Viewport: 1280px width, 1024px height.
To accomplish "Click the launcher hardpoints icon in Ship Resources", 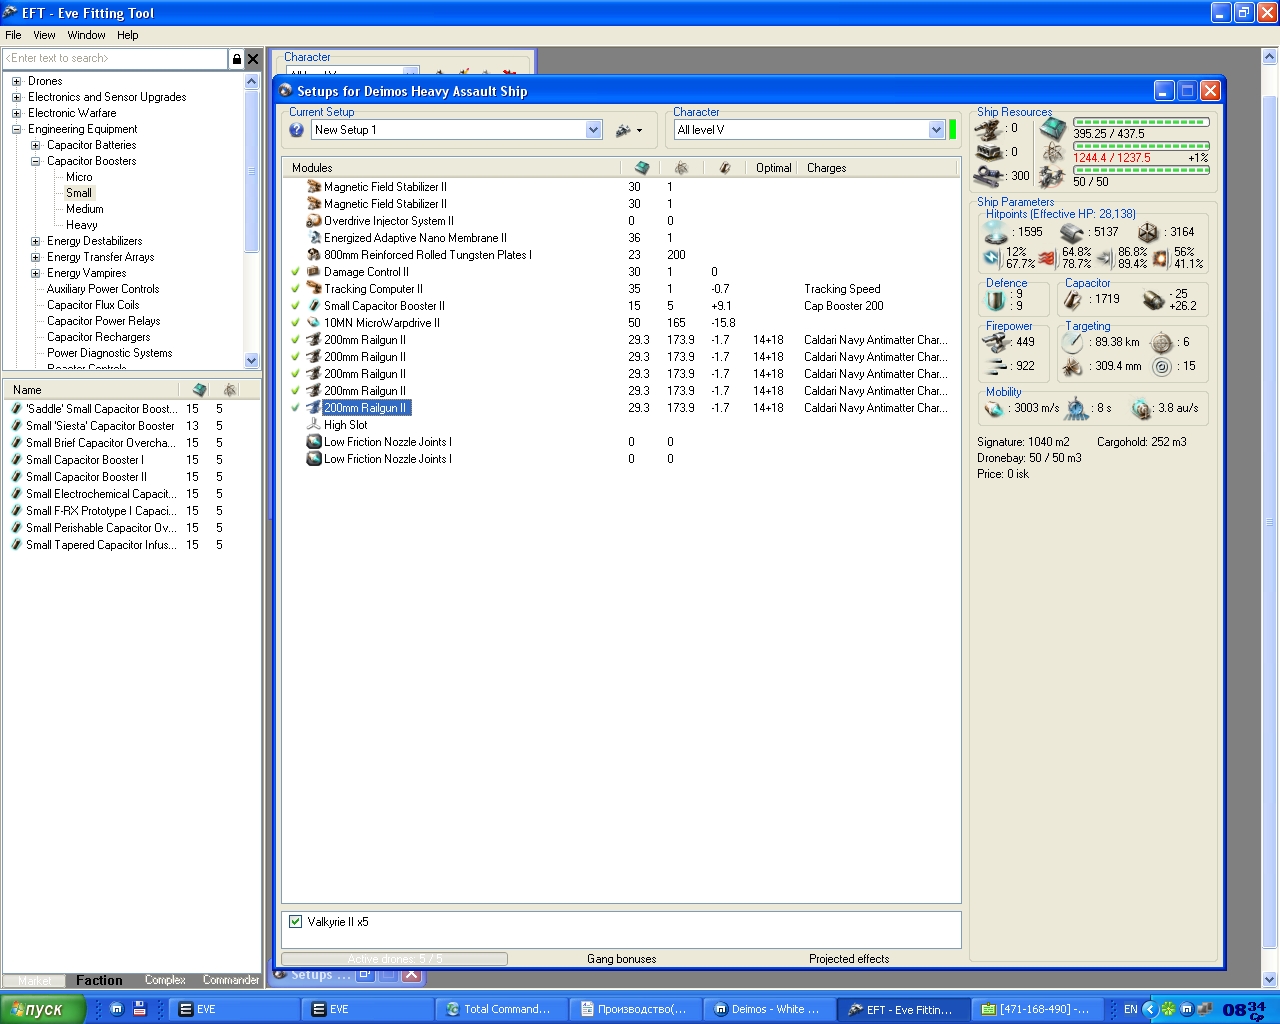I will [989, 152].
